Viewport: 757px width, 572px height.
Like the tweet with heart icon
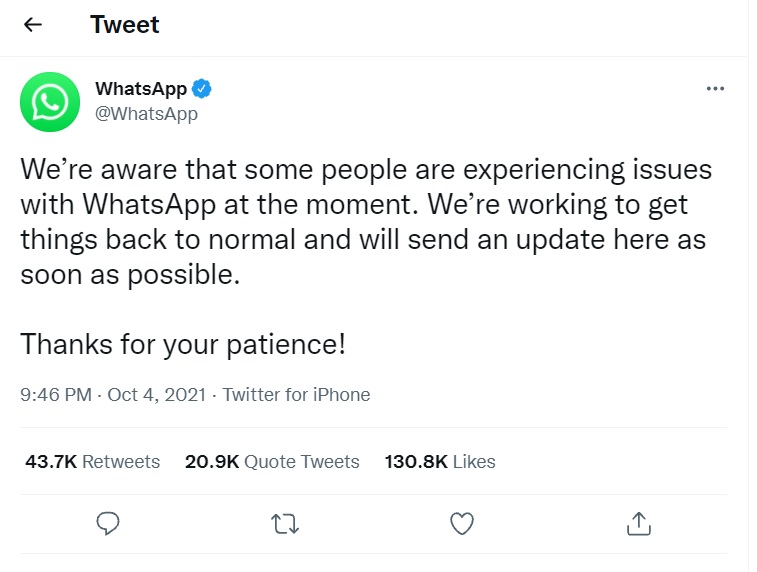[461, 522]
